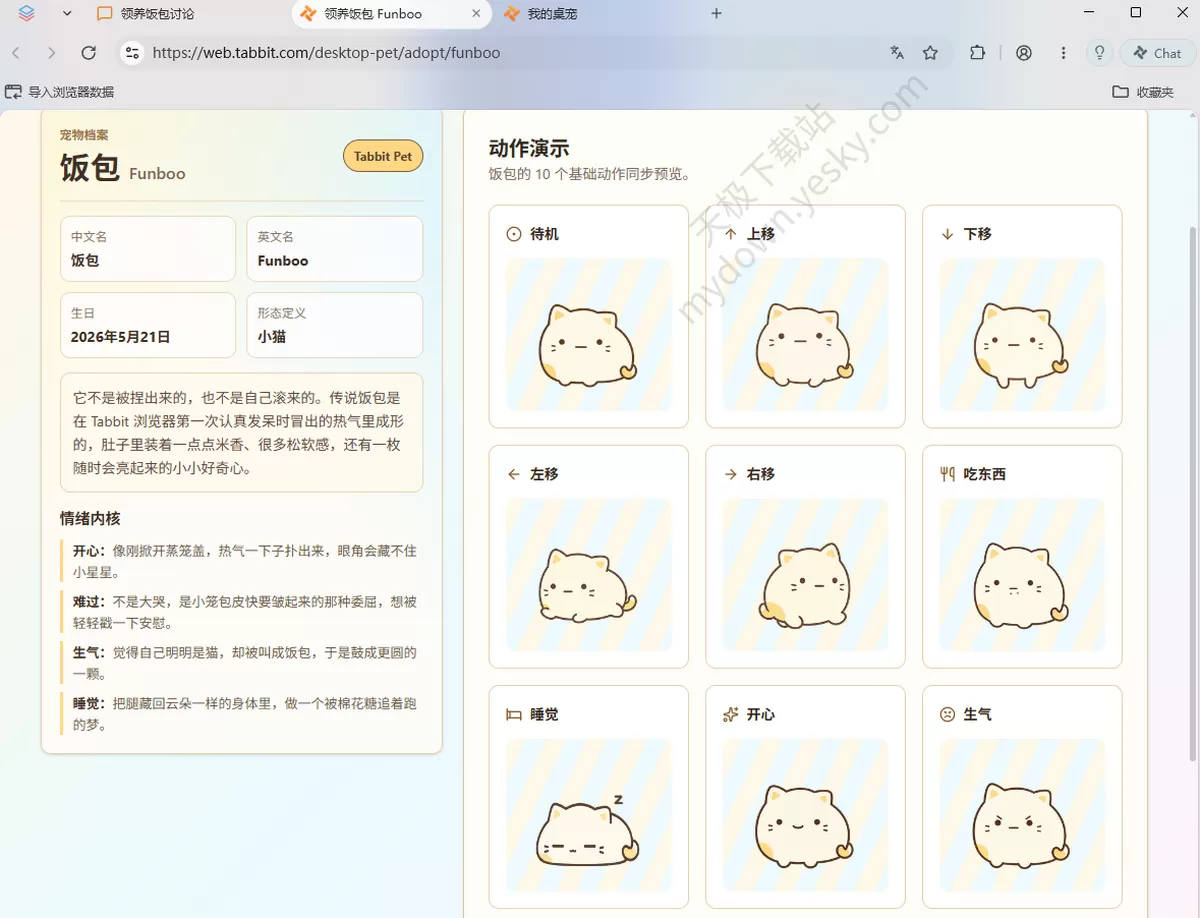Click the page vertical scrollbar
The image size is (1200, 918).
(1191, 494)
